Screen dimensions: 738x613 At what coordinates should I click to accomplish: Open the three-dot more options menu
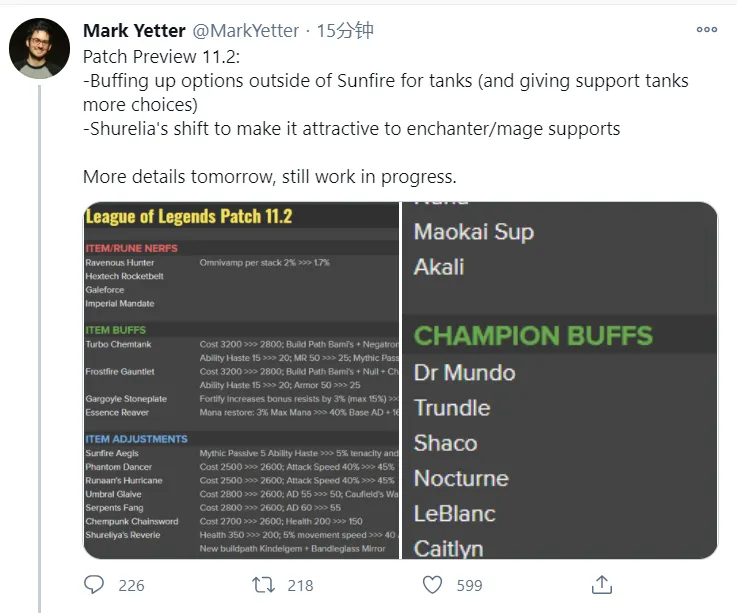tap(706, 29)
